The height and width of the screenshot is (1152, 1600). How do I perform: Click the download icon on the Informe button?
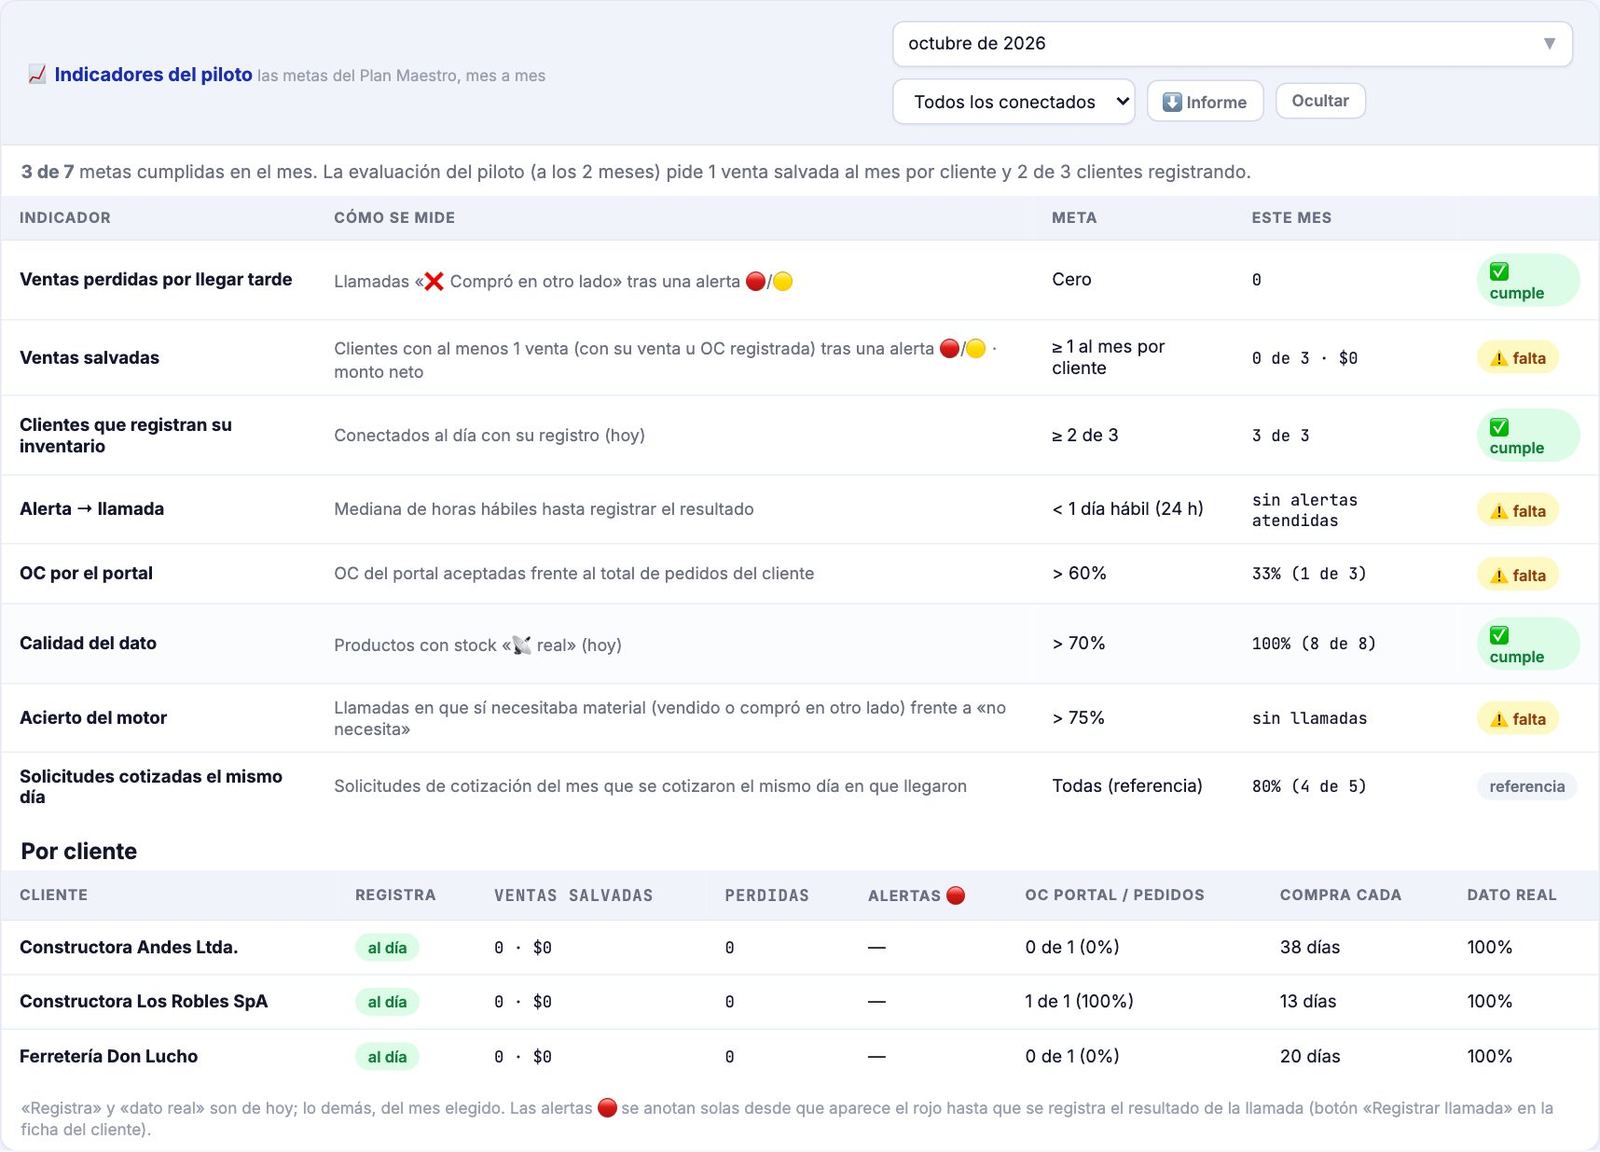click(1173, 102)
